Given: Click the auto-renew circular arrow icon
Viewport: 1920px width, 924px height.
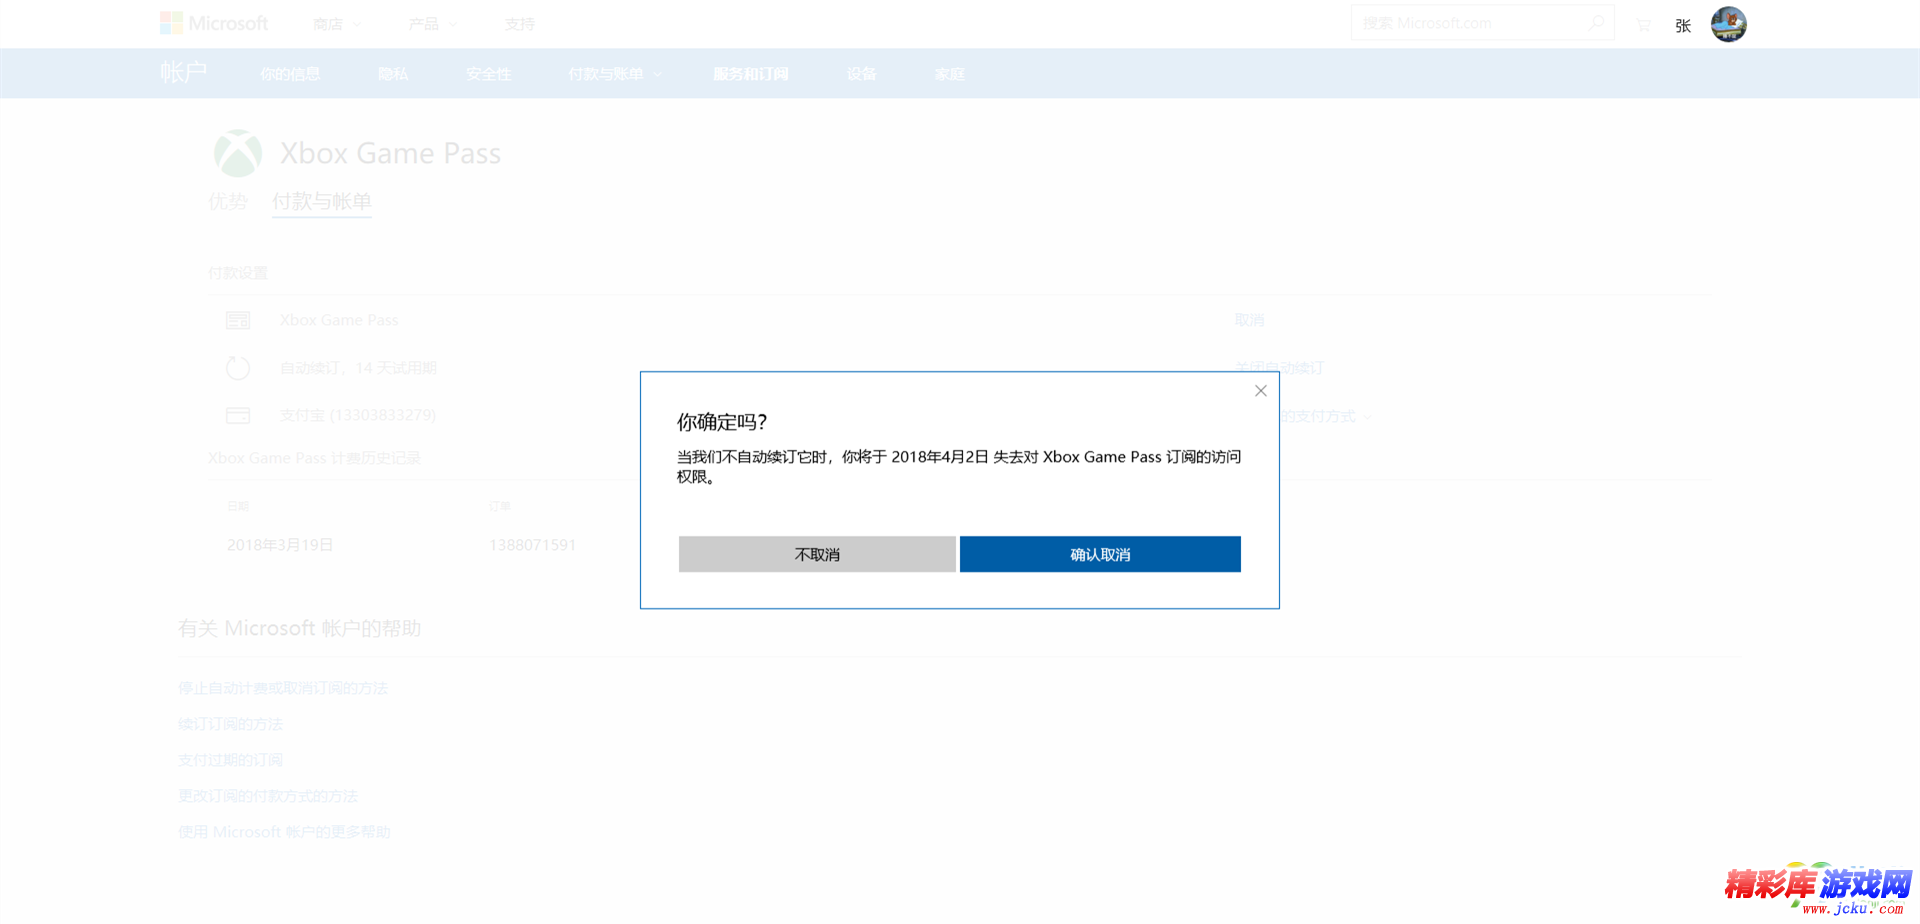Looking at the screenshot, I should click(x=238, y=368).
